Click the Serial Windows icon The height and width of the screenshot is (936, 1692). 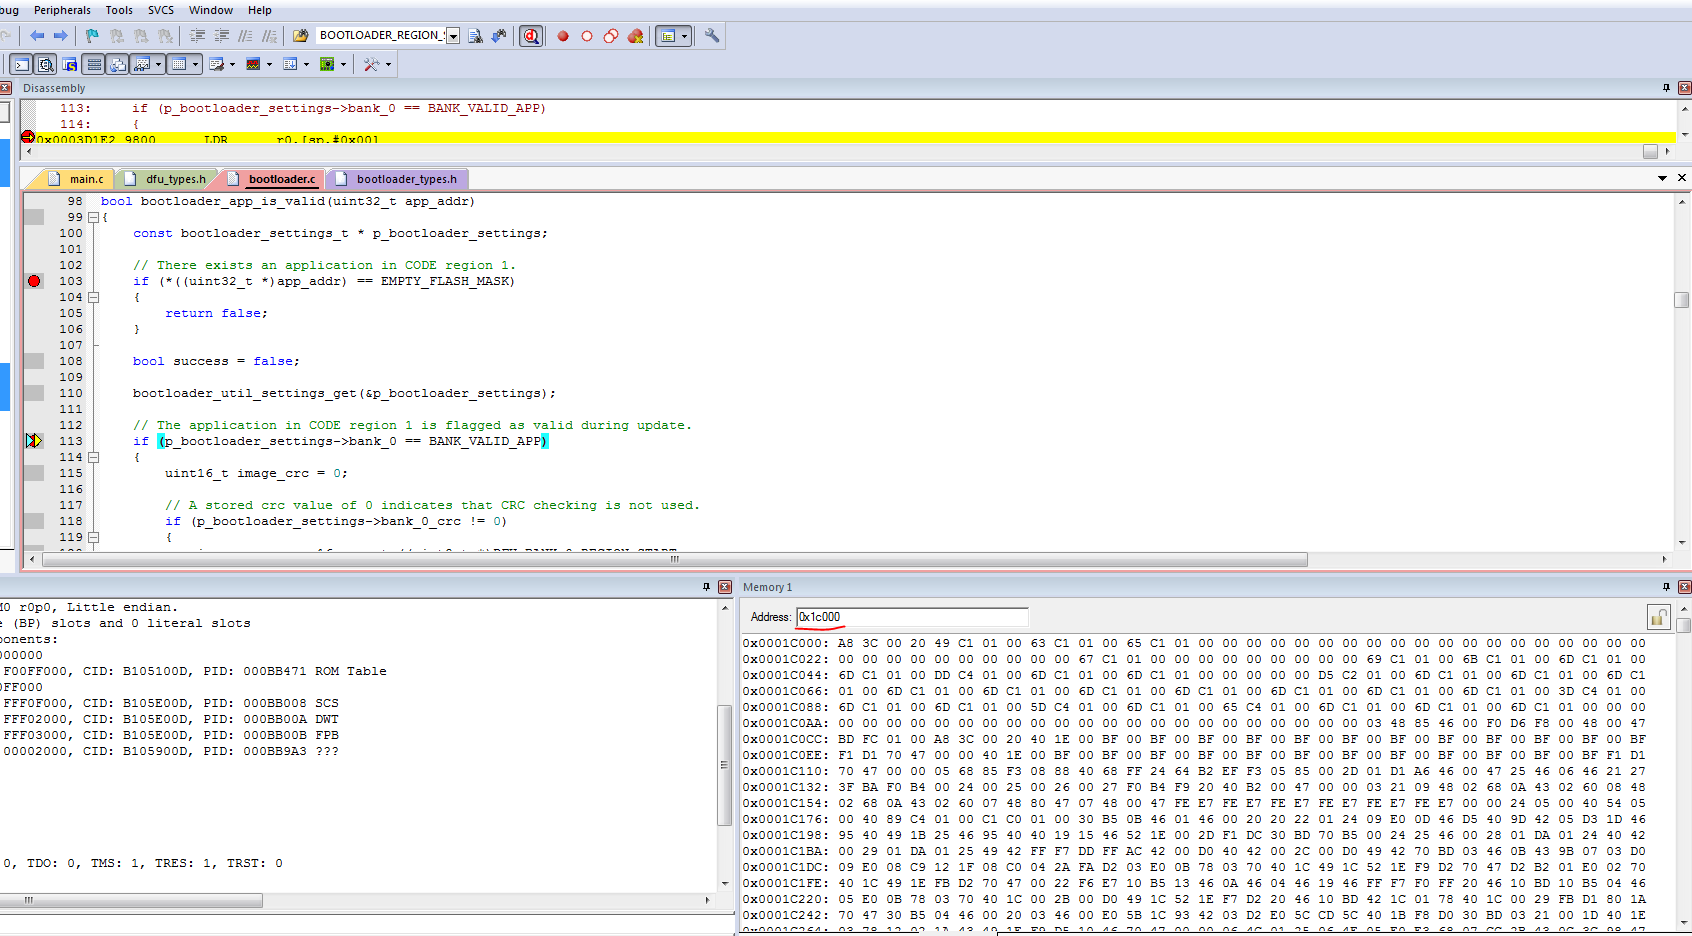tap(216, 64)
